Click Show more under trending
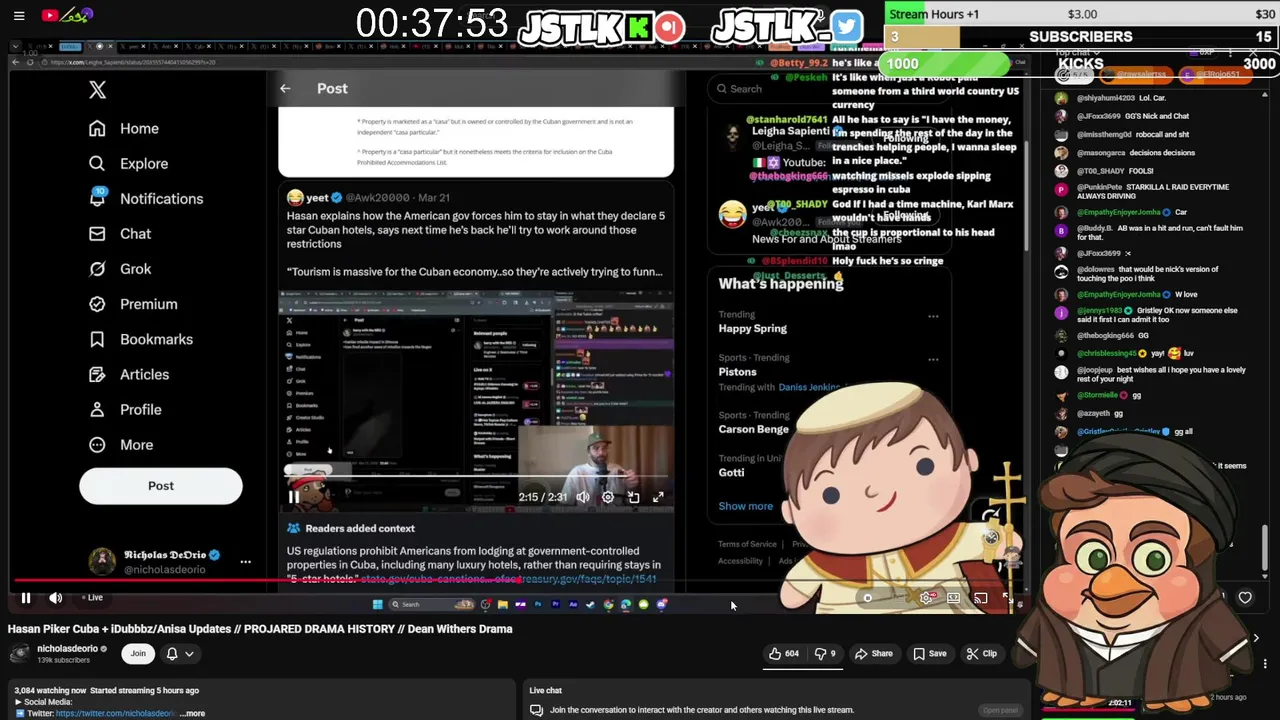Screen dimensions: 1280x720 [746, 506]
